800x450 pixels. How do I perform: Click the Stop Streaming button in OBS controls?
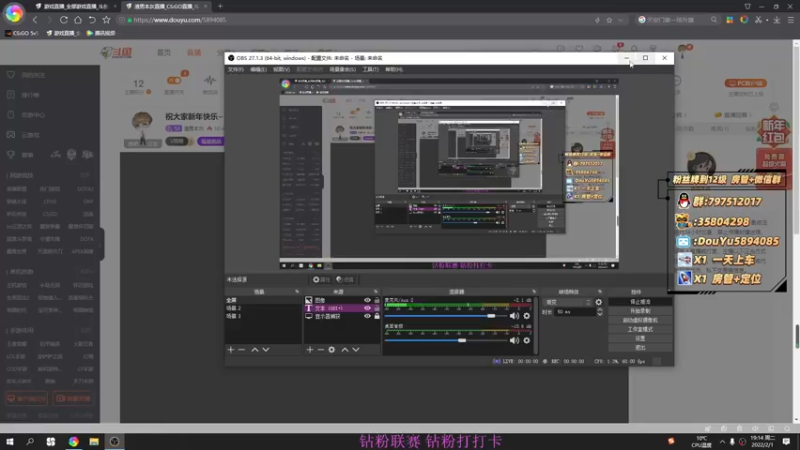640,302
